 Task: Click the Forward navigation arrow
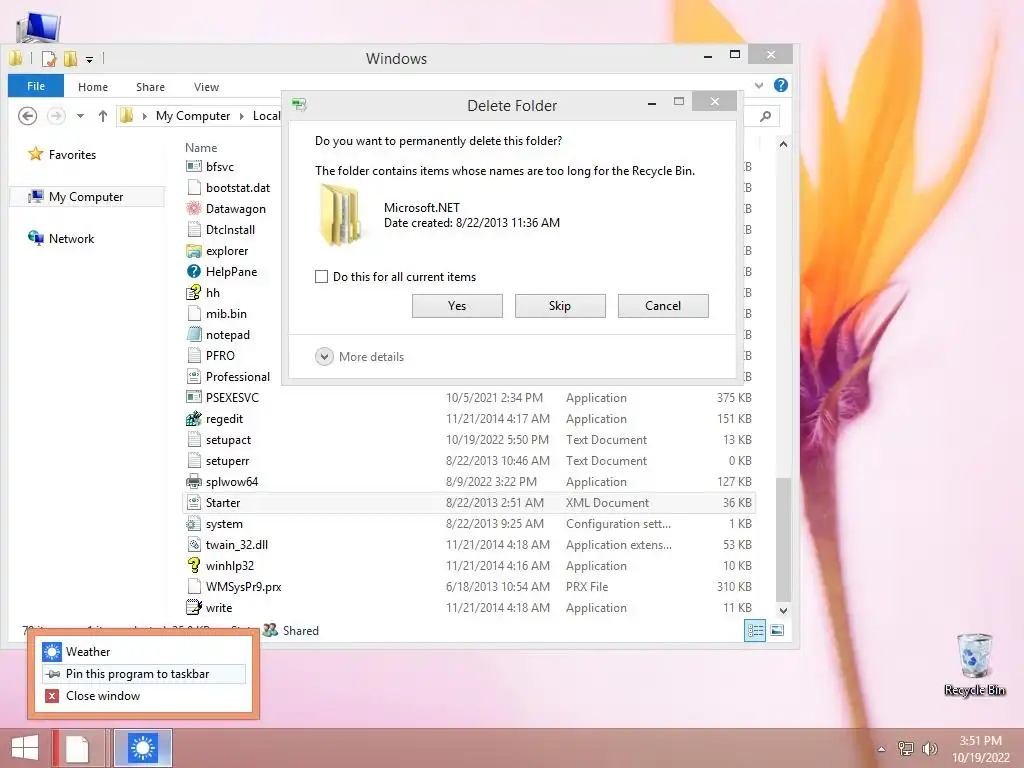click(56, 116)
